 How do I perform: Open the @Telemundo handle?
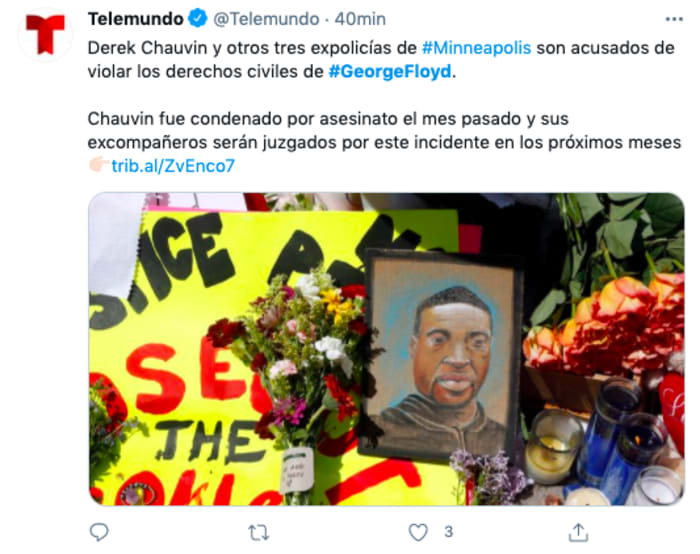266,19
